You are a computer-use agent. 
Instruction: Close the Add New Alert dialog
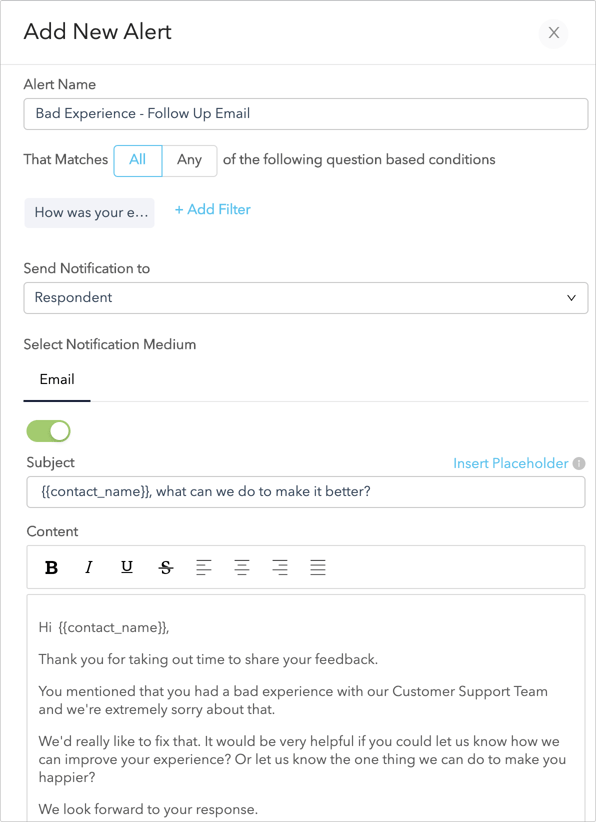pyautogui.click(x=553, y=33)
